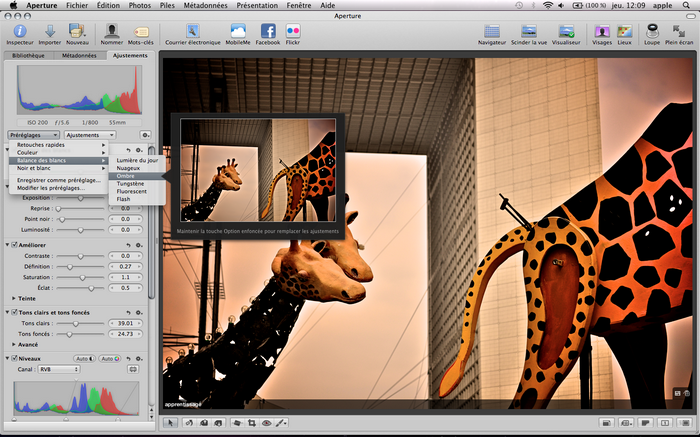Activate the Loupe tool

[652, 31]
